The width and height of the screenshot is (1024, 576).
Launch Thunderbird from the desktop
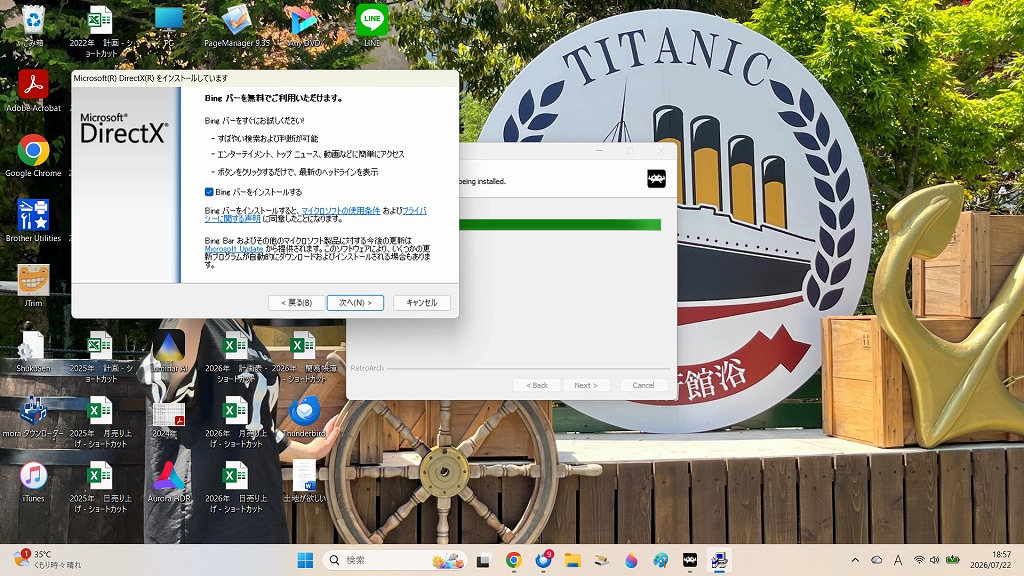304,416
